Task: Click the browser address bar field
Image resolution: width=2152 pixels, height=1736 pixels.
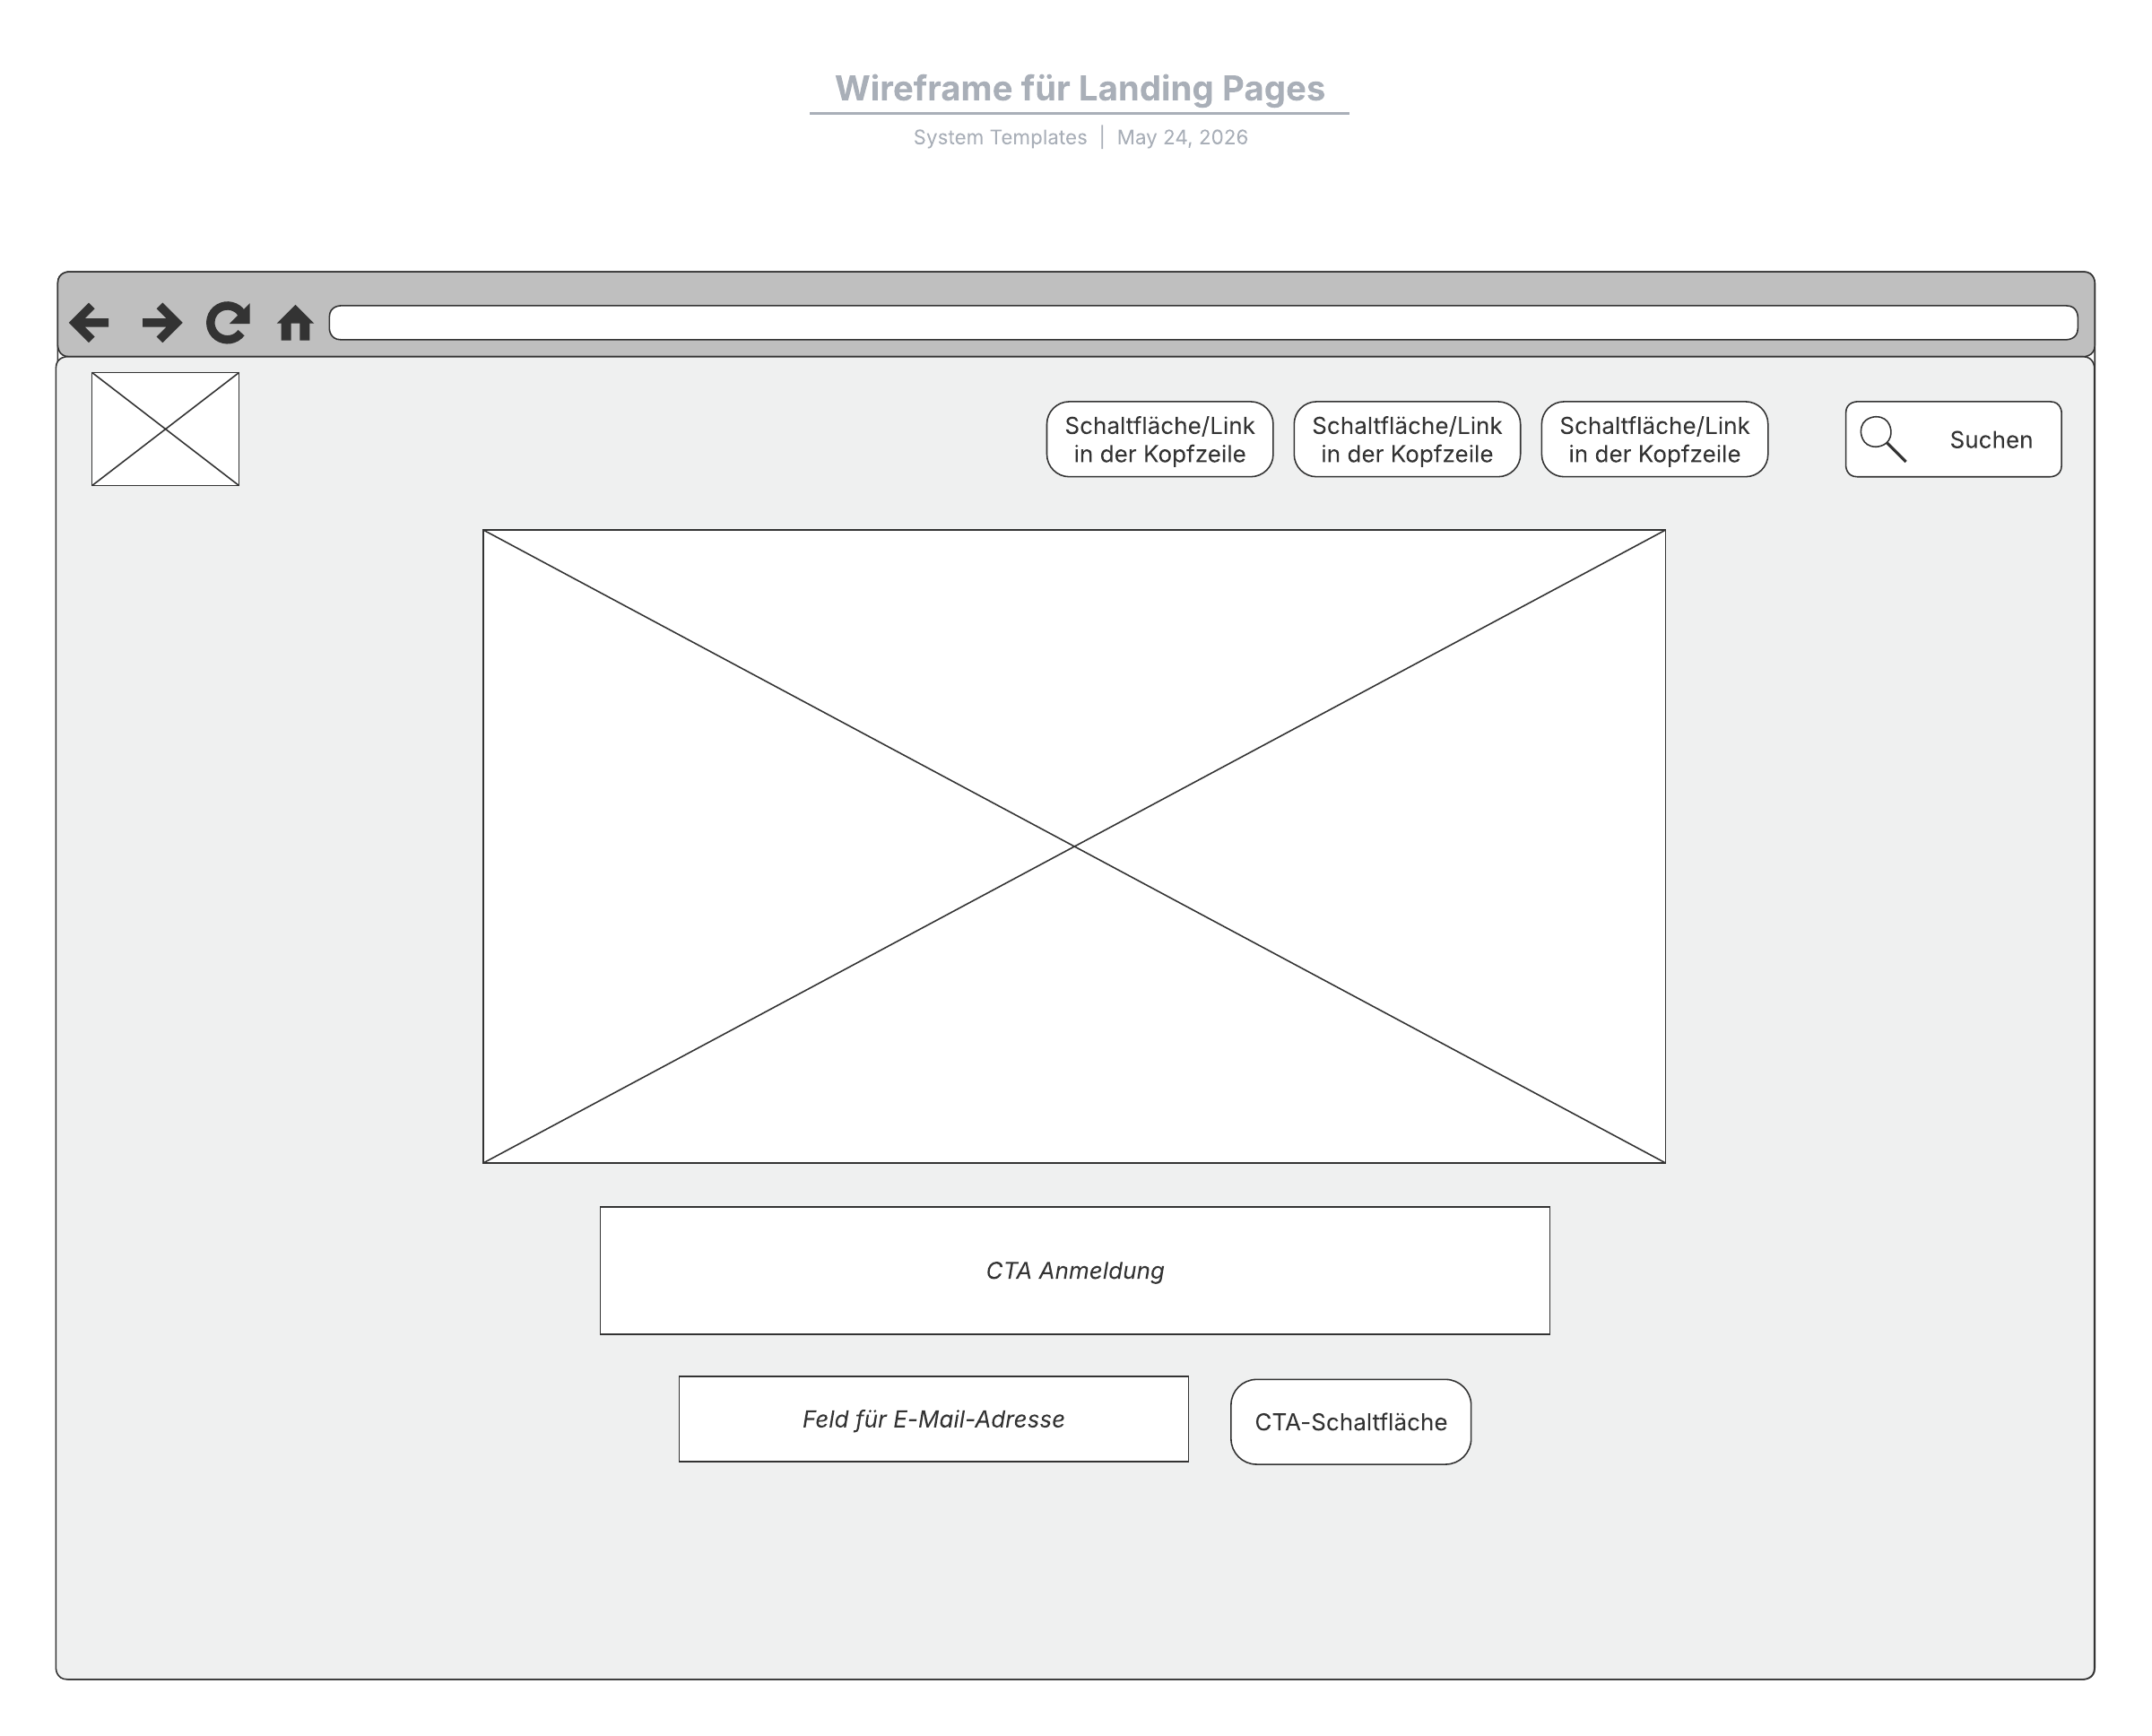Action: [1203, 323]
